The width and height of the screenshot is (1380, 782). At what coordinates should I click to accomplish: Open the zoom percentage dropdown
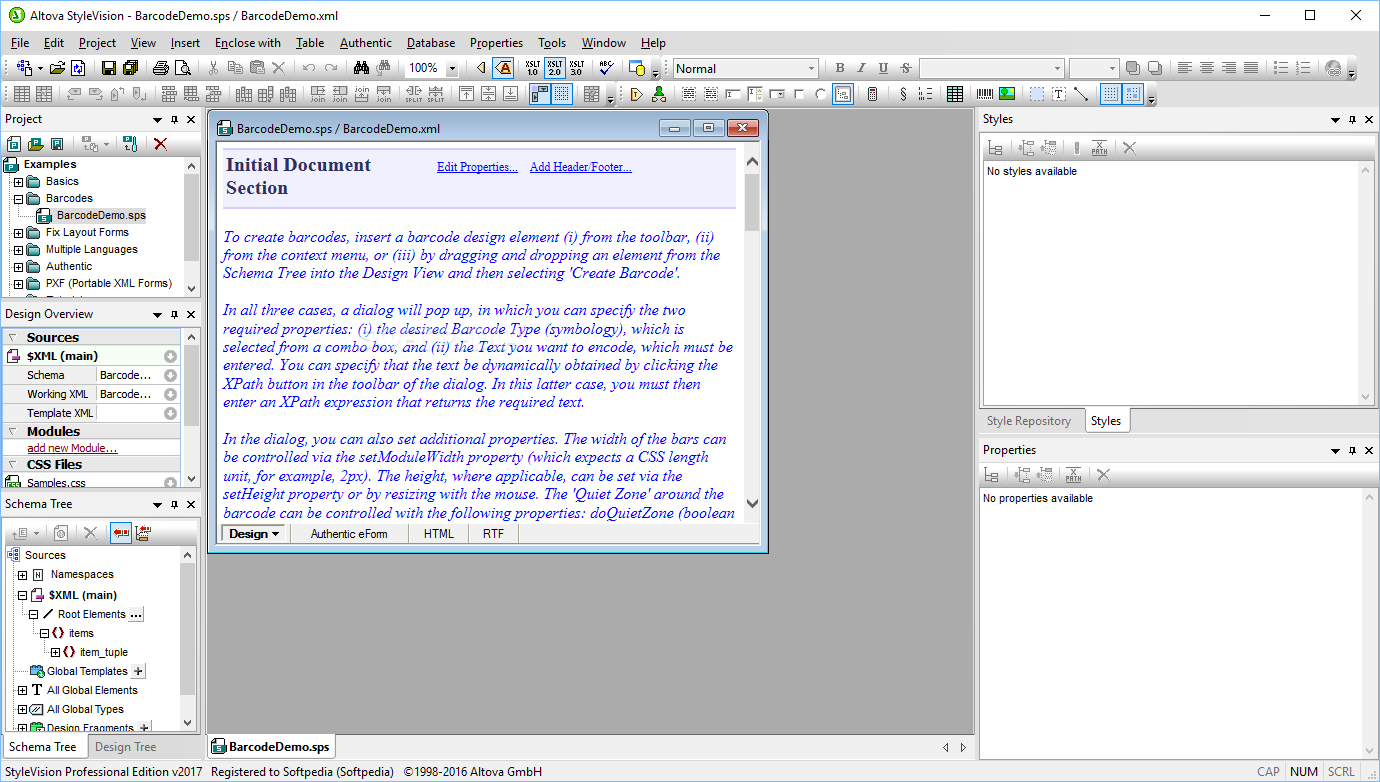[x=452, y=68]
